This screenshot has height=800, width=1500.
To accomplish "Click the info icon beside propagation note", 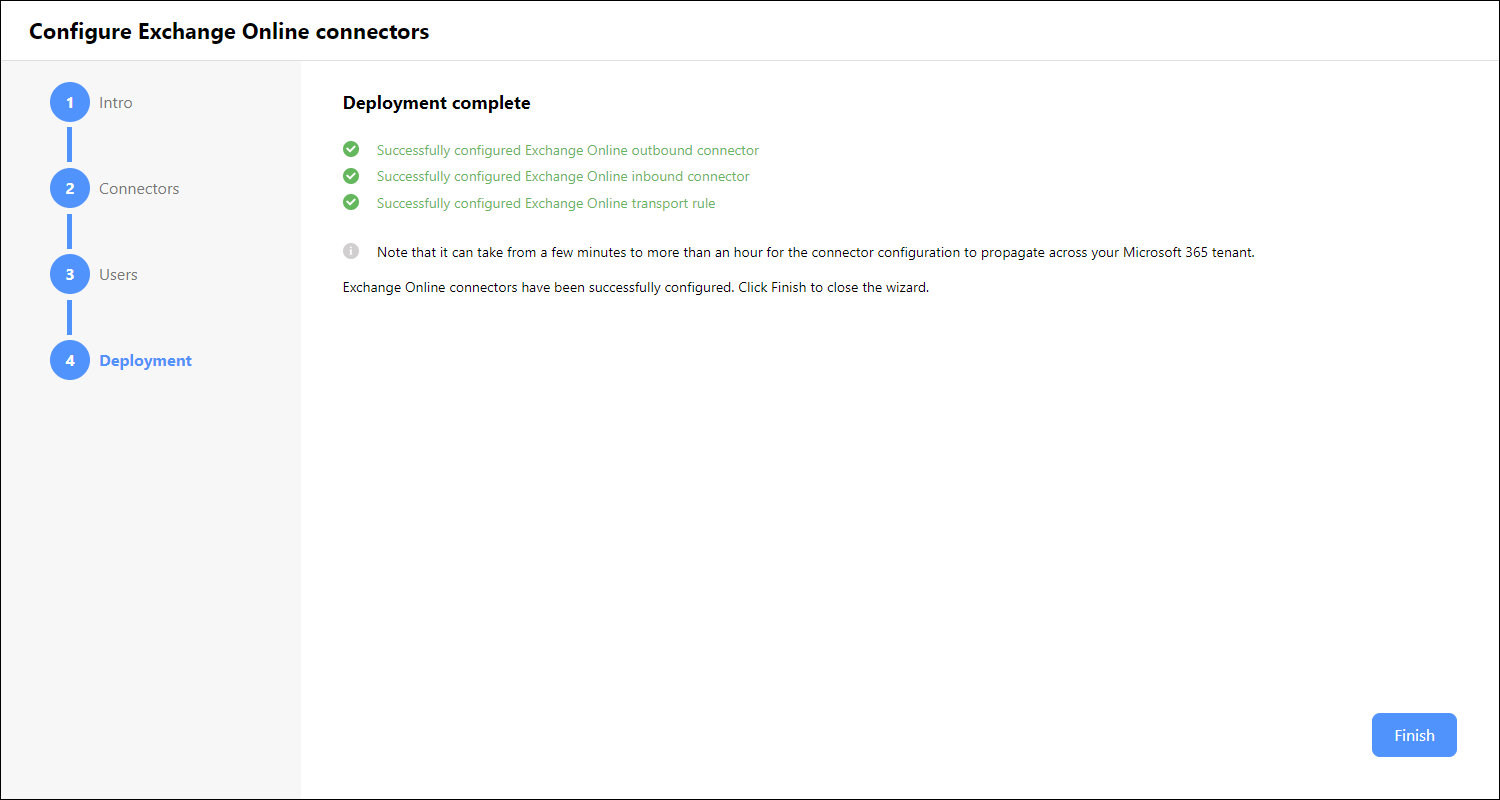I will pyautogui.click(x=351, y=251).
